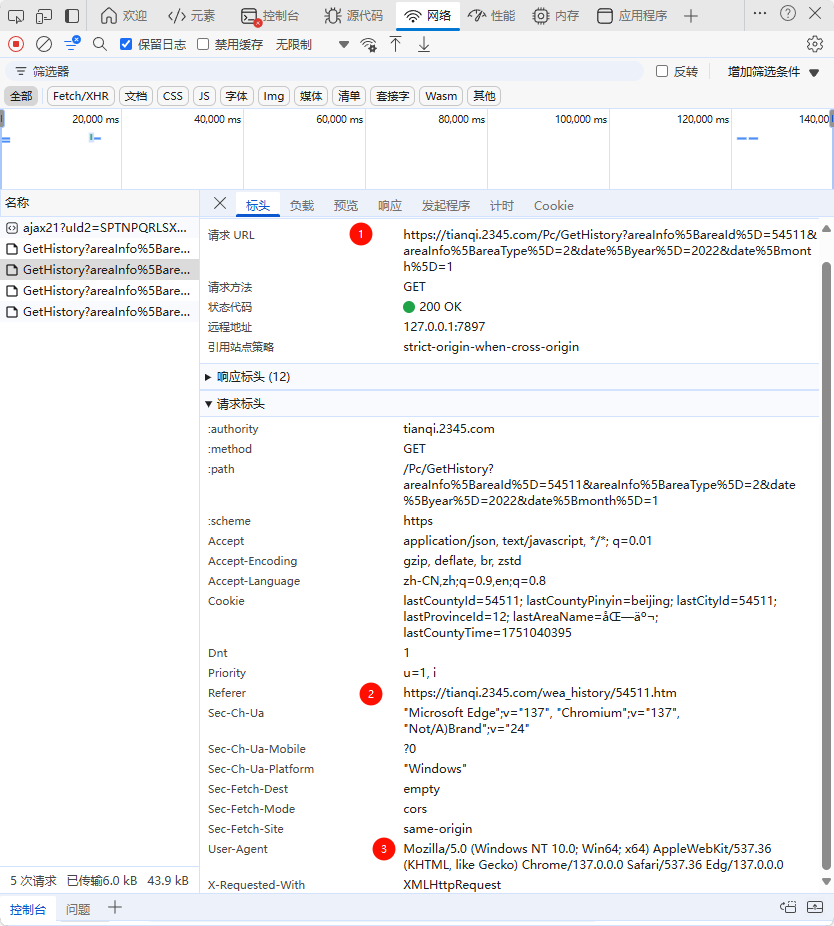This screenshot has width=834, height=926.
Task: Clear the network log
Action: click(44, 44)
